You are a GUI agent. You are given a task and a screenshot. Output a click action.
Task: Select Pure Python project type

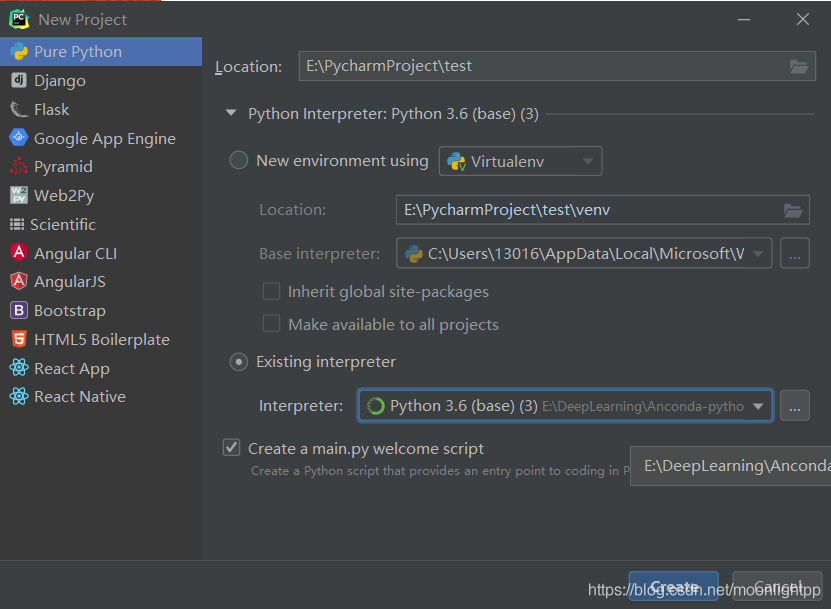pos(101,51)
